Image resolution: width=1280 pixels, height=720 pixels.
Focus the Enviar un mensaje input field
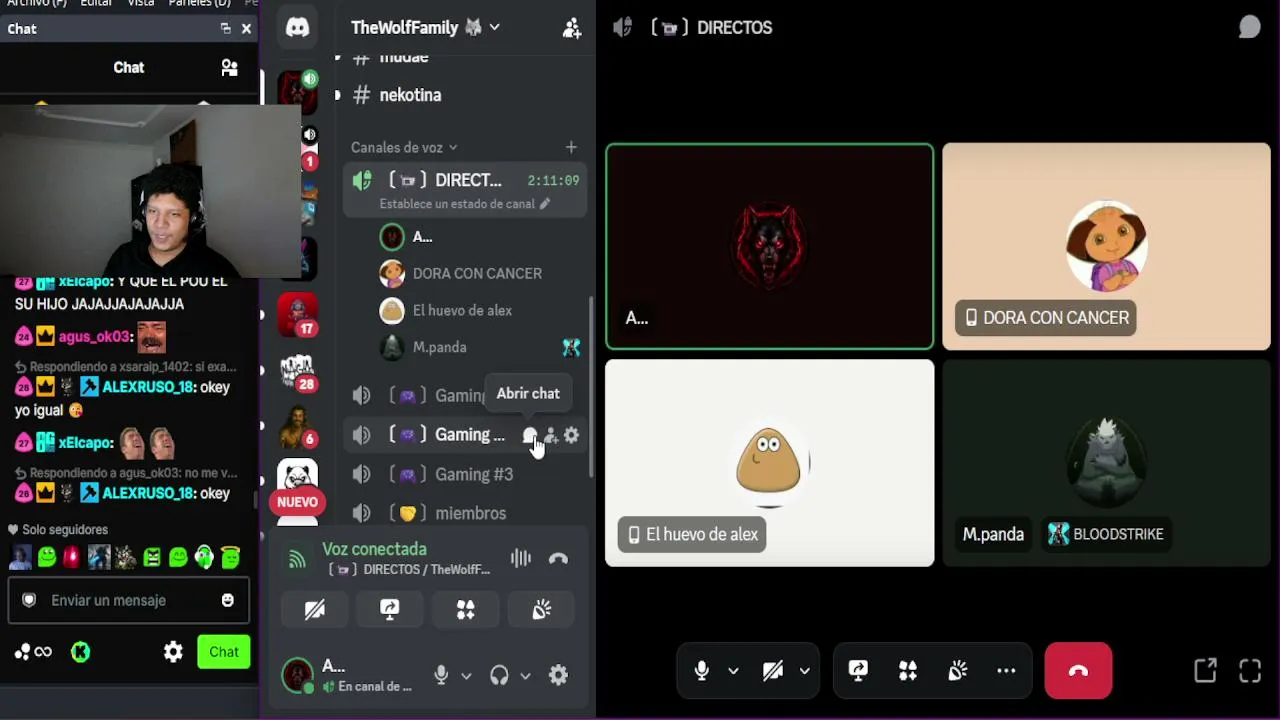pos(129,600)
